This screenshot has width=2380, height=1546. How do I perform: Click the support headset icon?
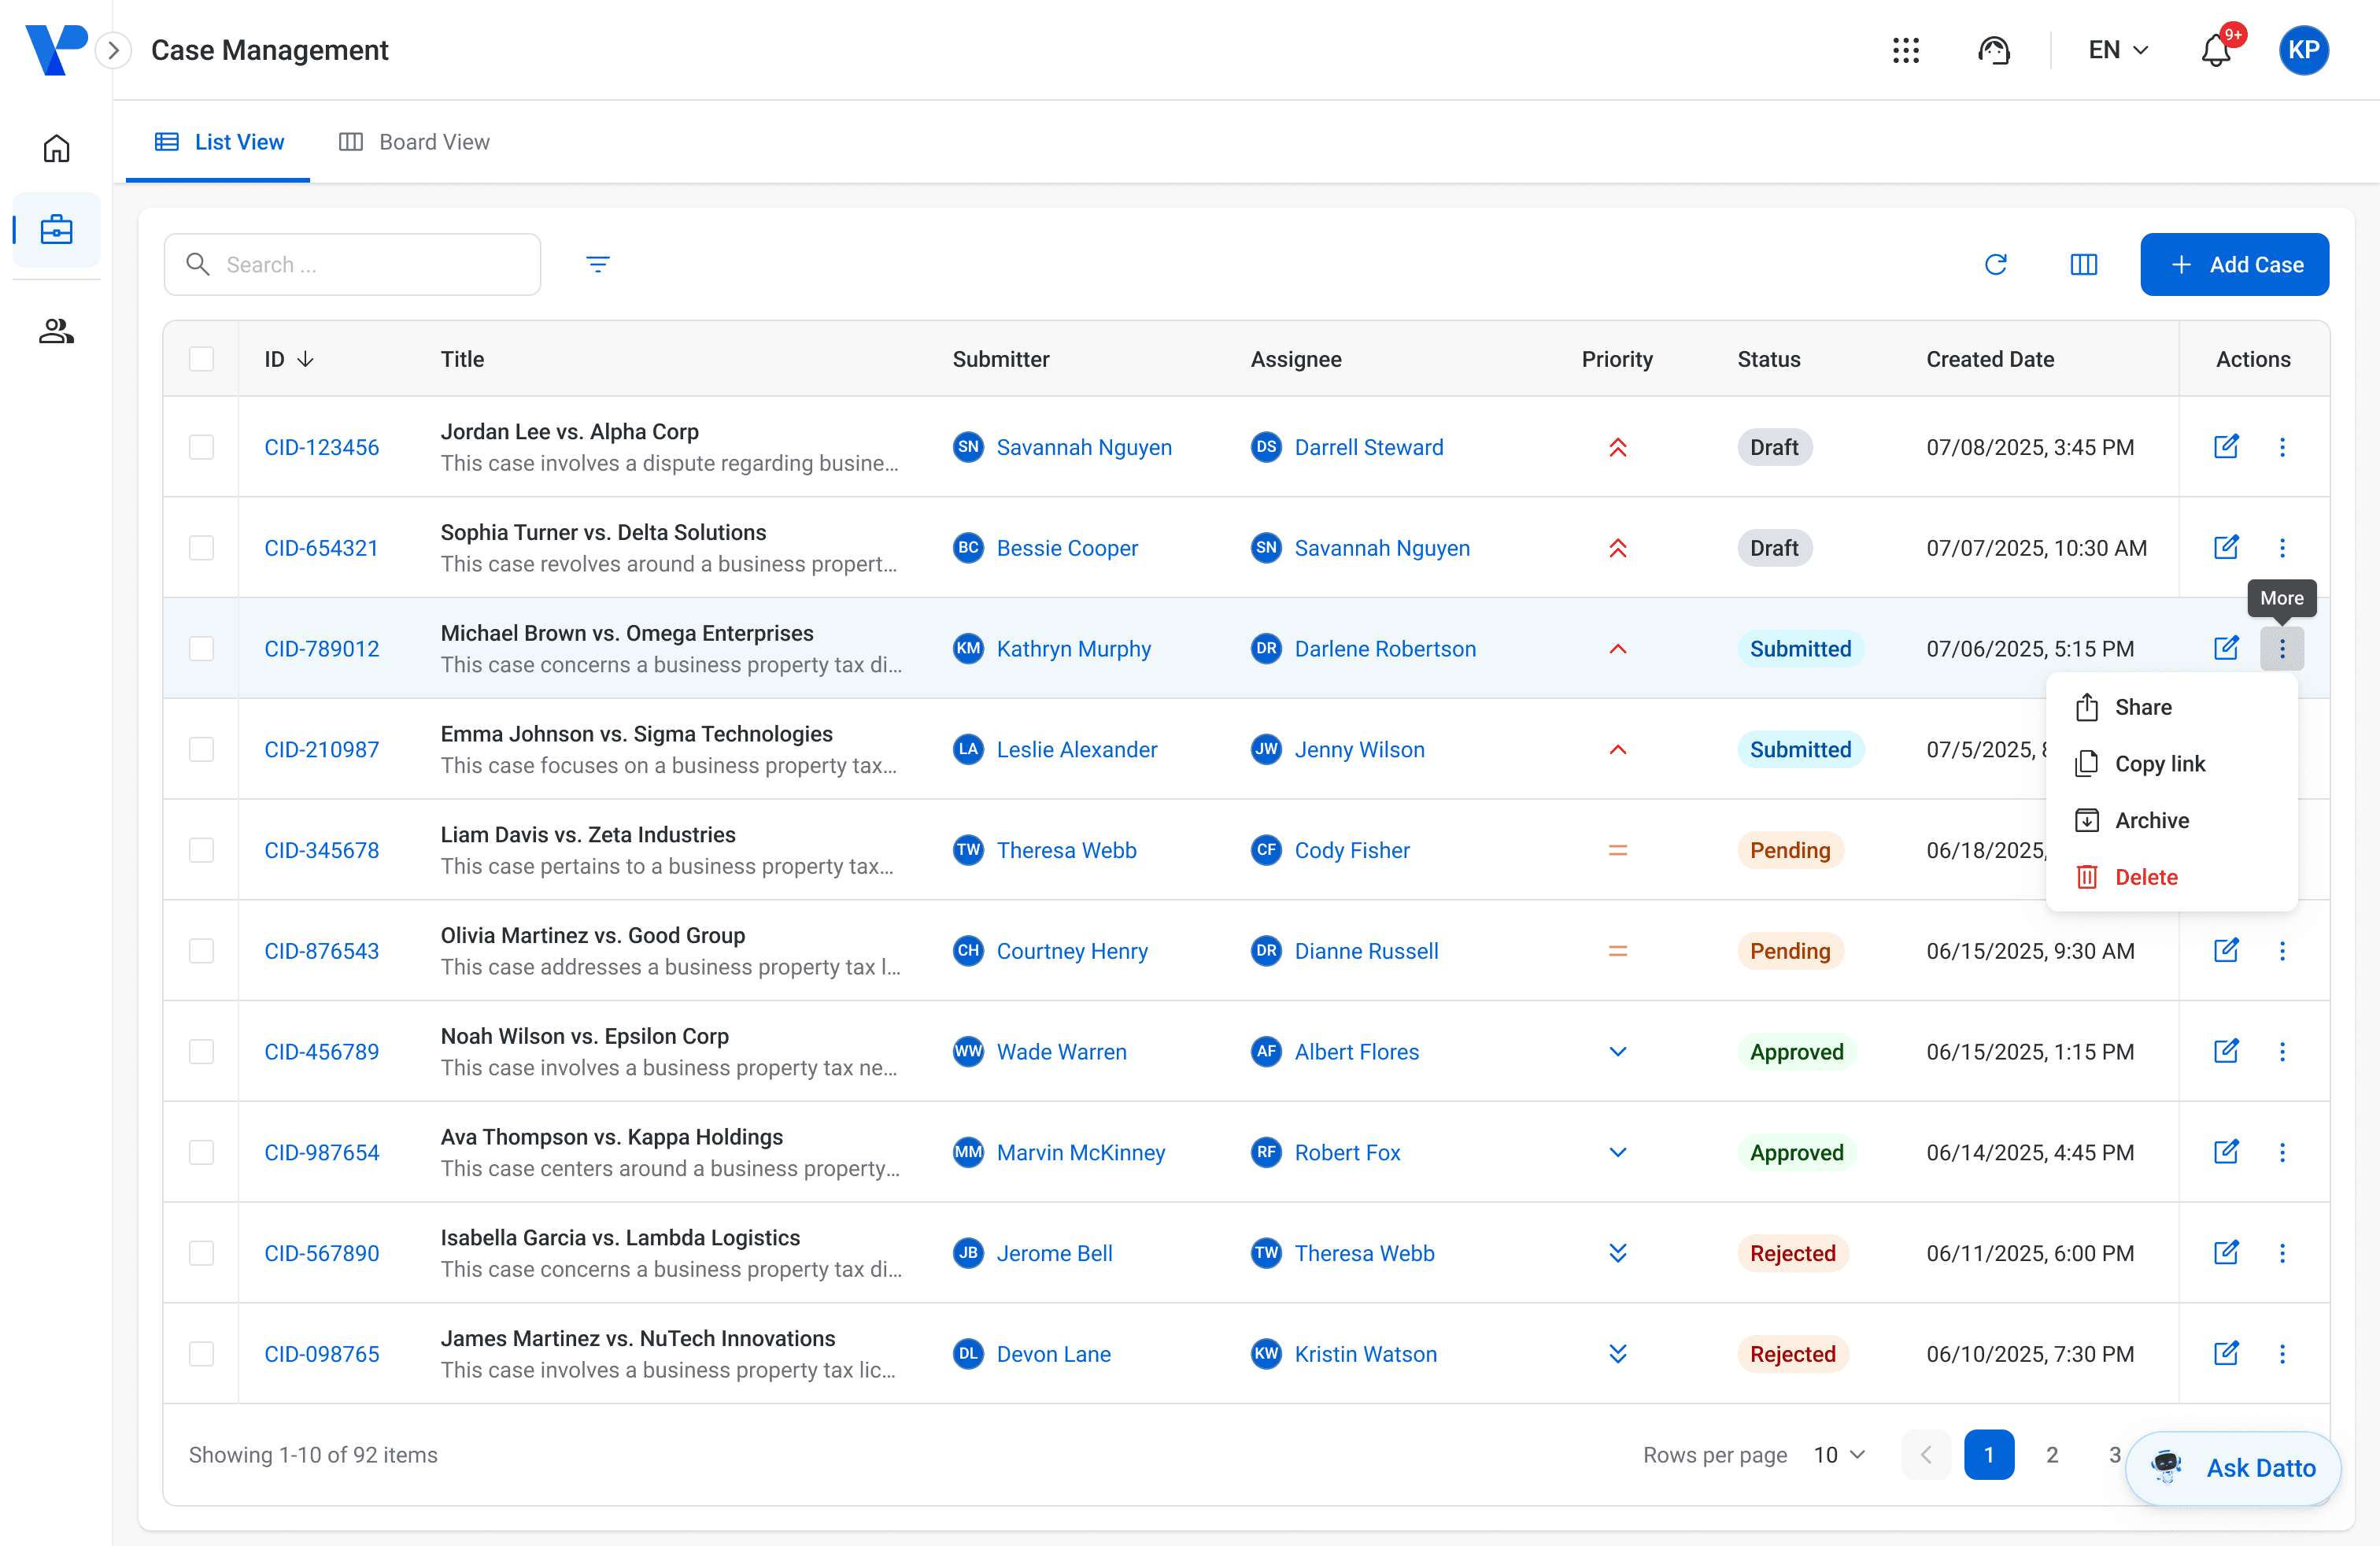tap(1993, 50)
